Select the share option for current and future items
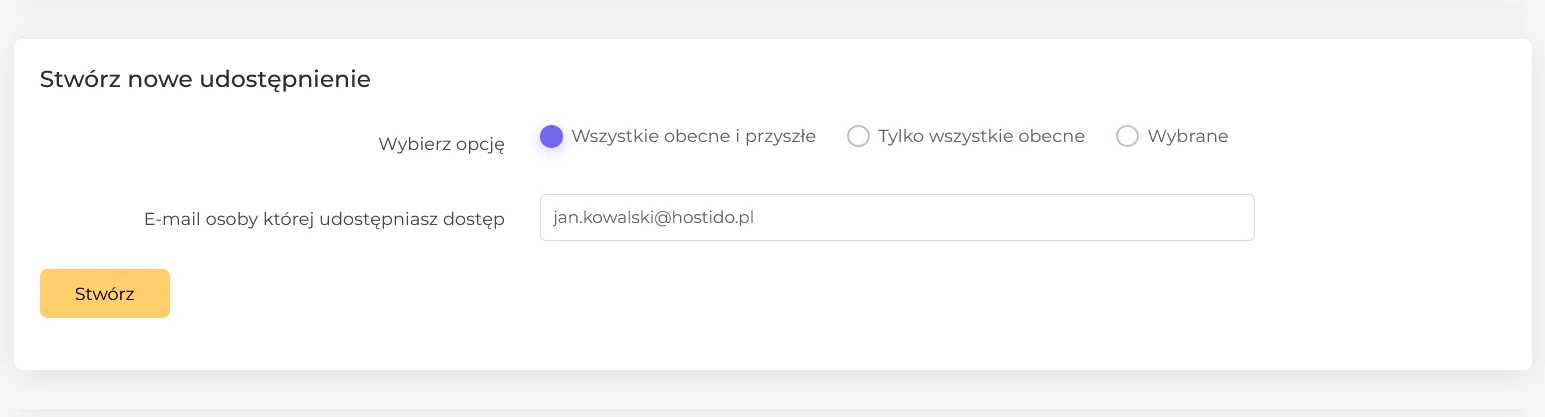Image resolution: width=1545 pixels, height=417 pixels. click(551, 137)
